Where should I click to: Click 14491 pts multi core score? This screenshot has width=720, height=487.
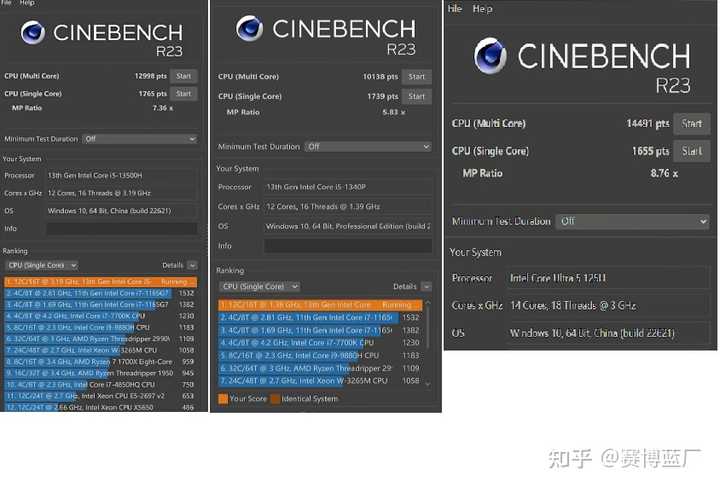(647, 123)
